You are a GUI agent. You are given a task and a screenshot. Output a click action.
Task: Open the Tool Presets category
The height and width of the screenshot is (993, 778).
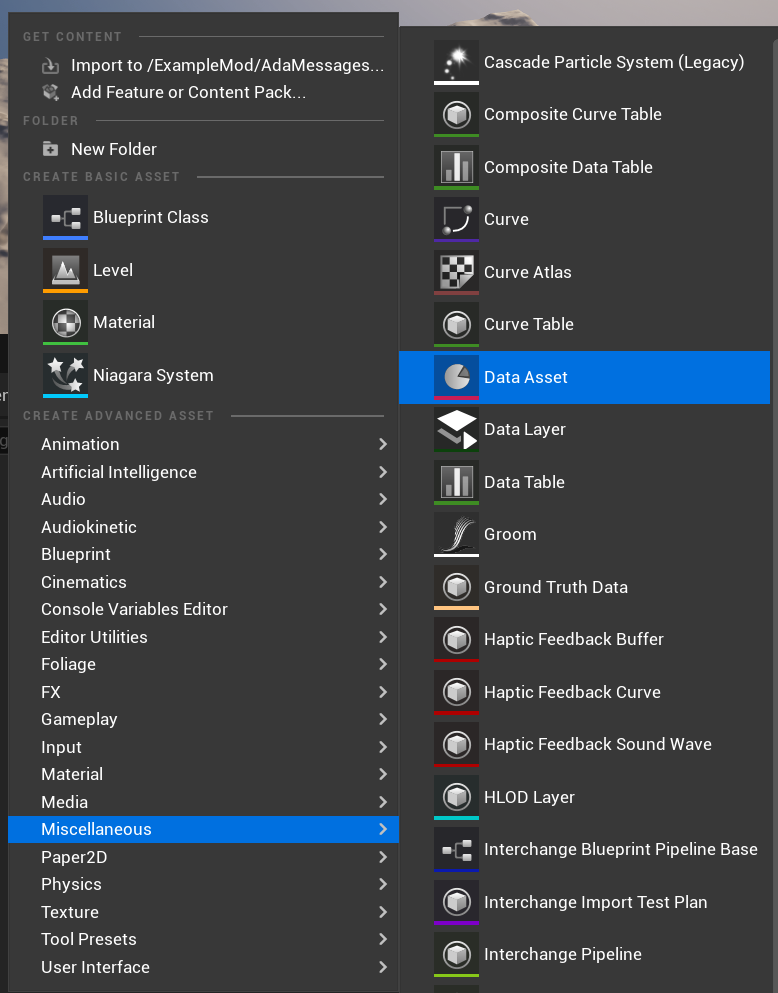click(203, 940)
